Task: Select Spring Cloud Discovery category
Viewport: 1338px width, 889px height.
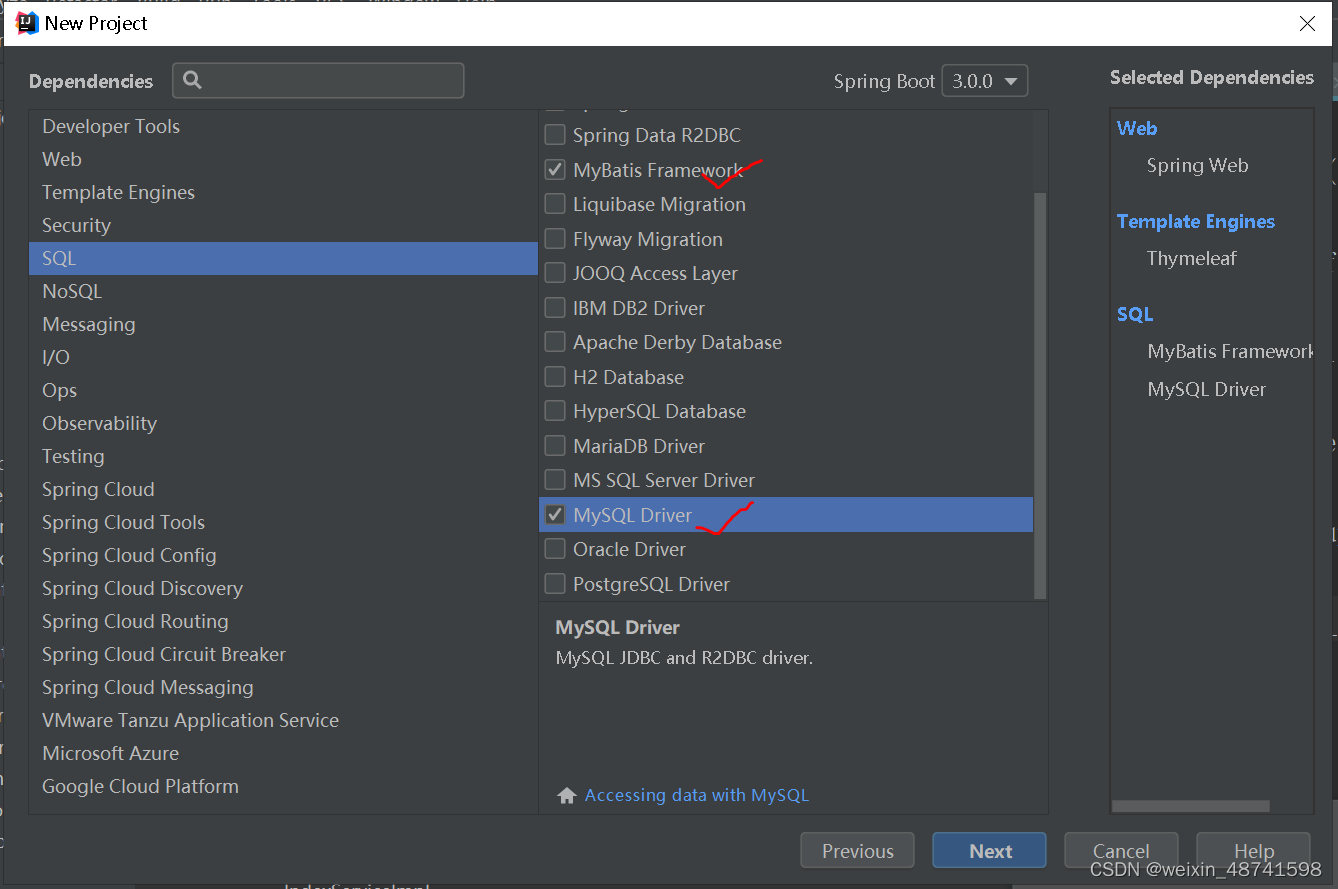Action: coord(283,588)
